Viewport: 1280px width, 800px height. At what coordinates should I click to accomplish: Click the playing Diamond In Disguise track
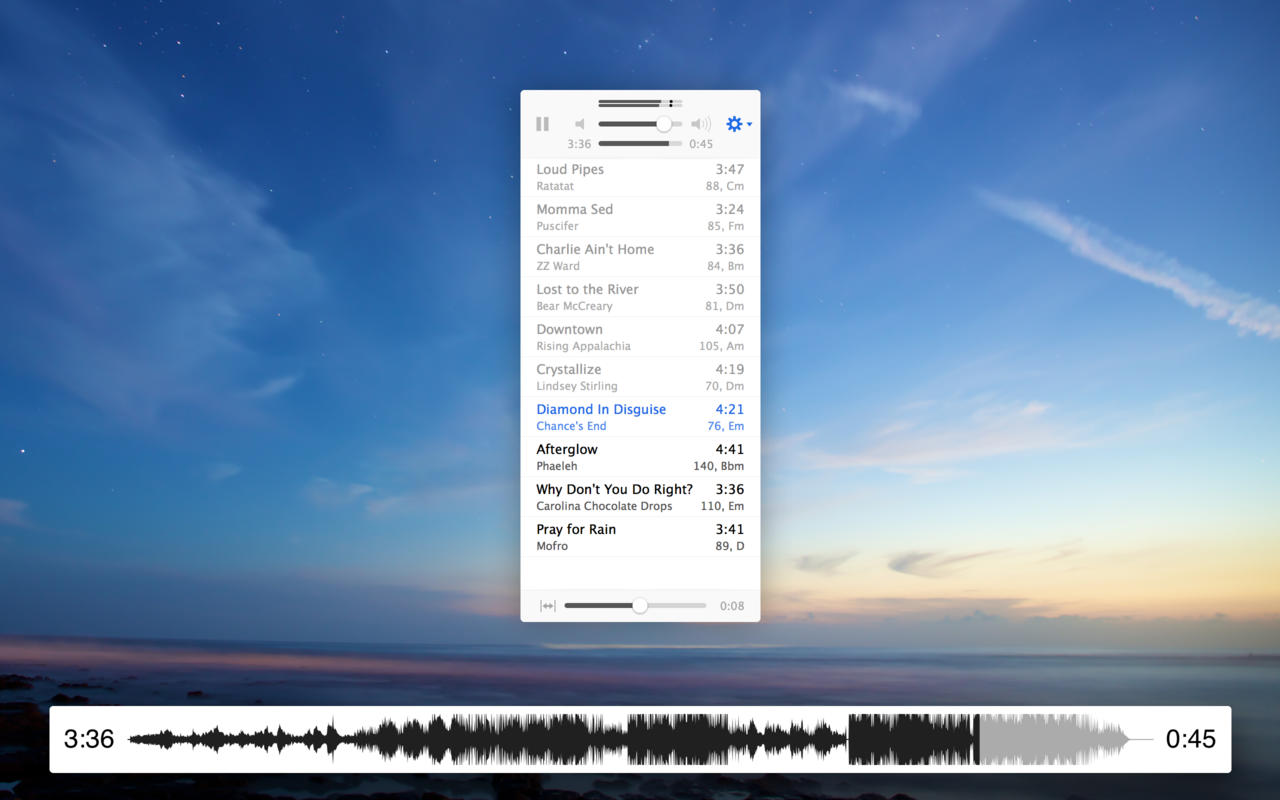[640, 417]
